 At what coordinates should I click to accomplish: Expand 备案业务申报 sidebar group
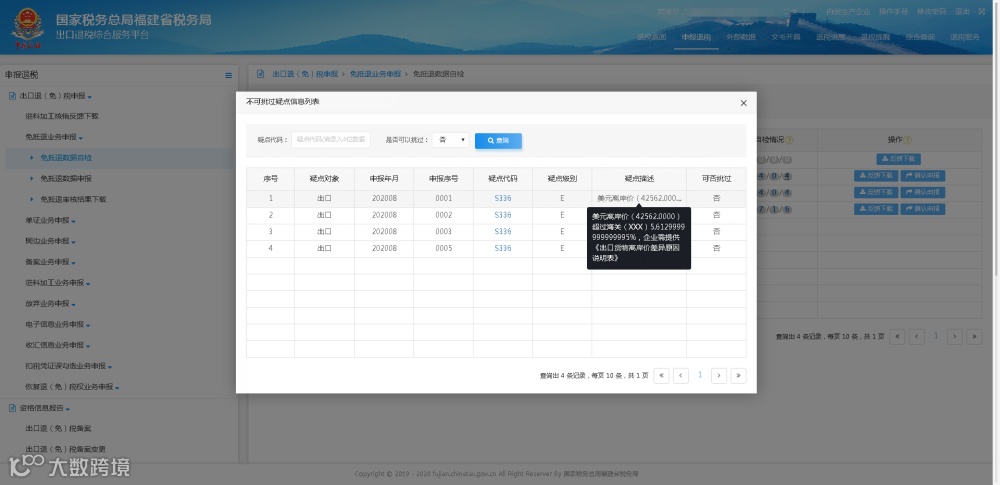tap(50, 262)
